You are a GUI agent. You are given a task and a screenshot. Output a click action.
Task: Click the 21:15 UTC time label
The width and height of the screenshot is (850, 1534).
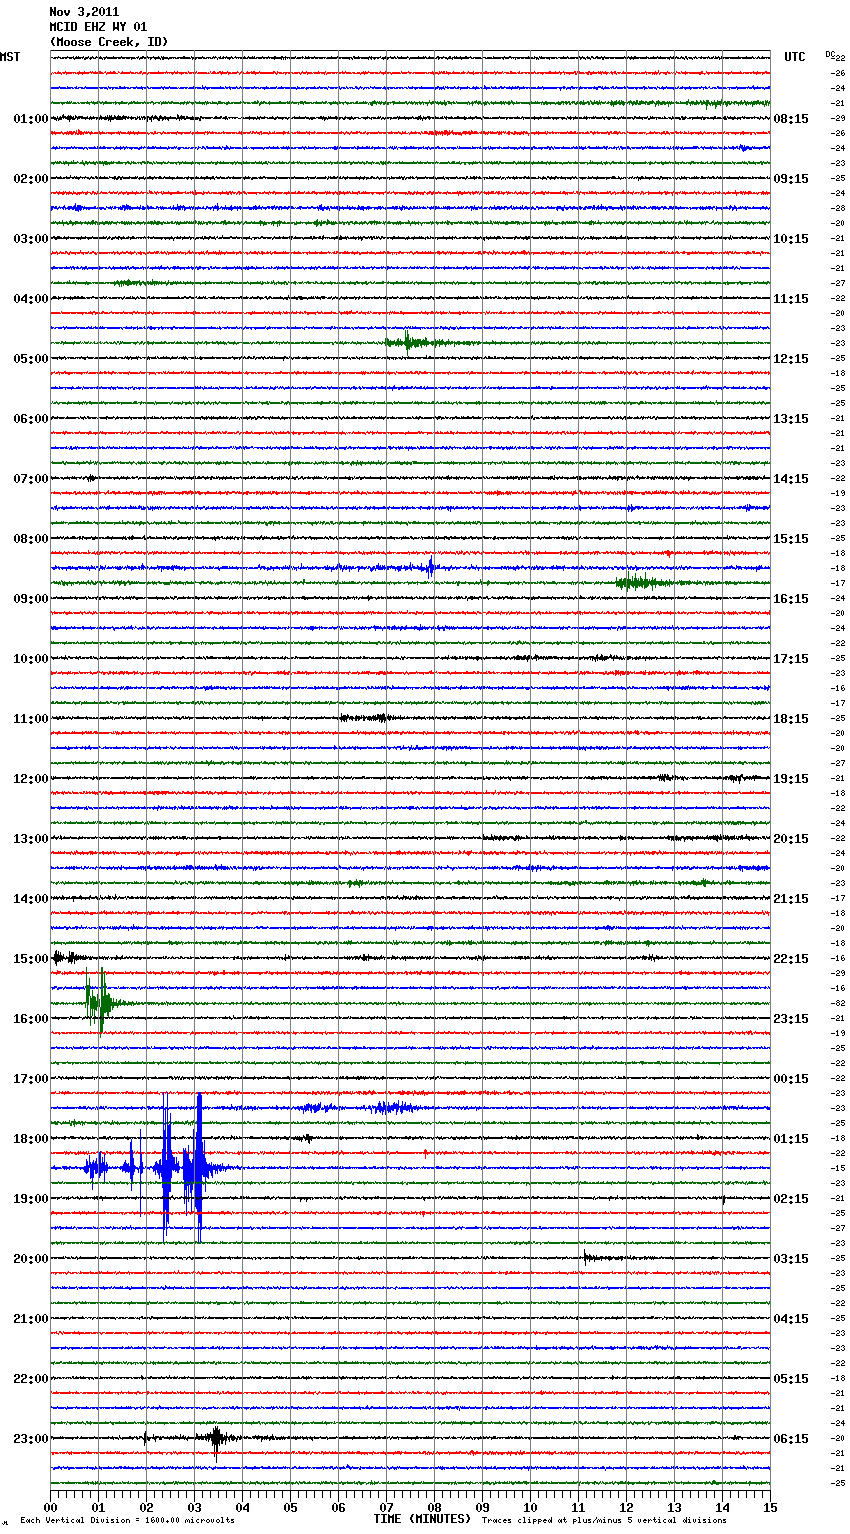tap(791, 899)
